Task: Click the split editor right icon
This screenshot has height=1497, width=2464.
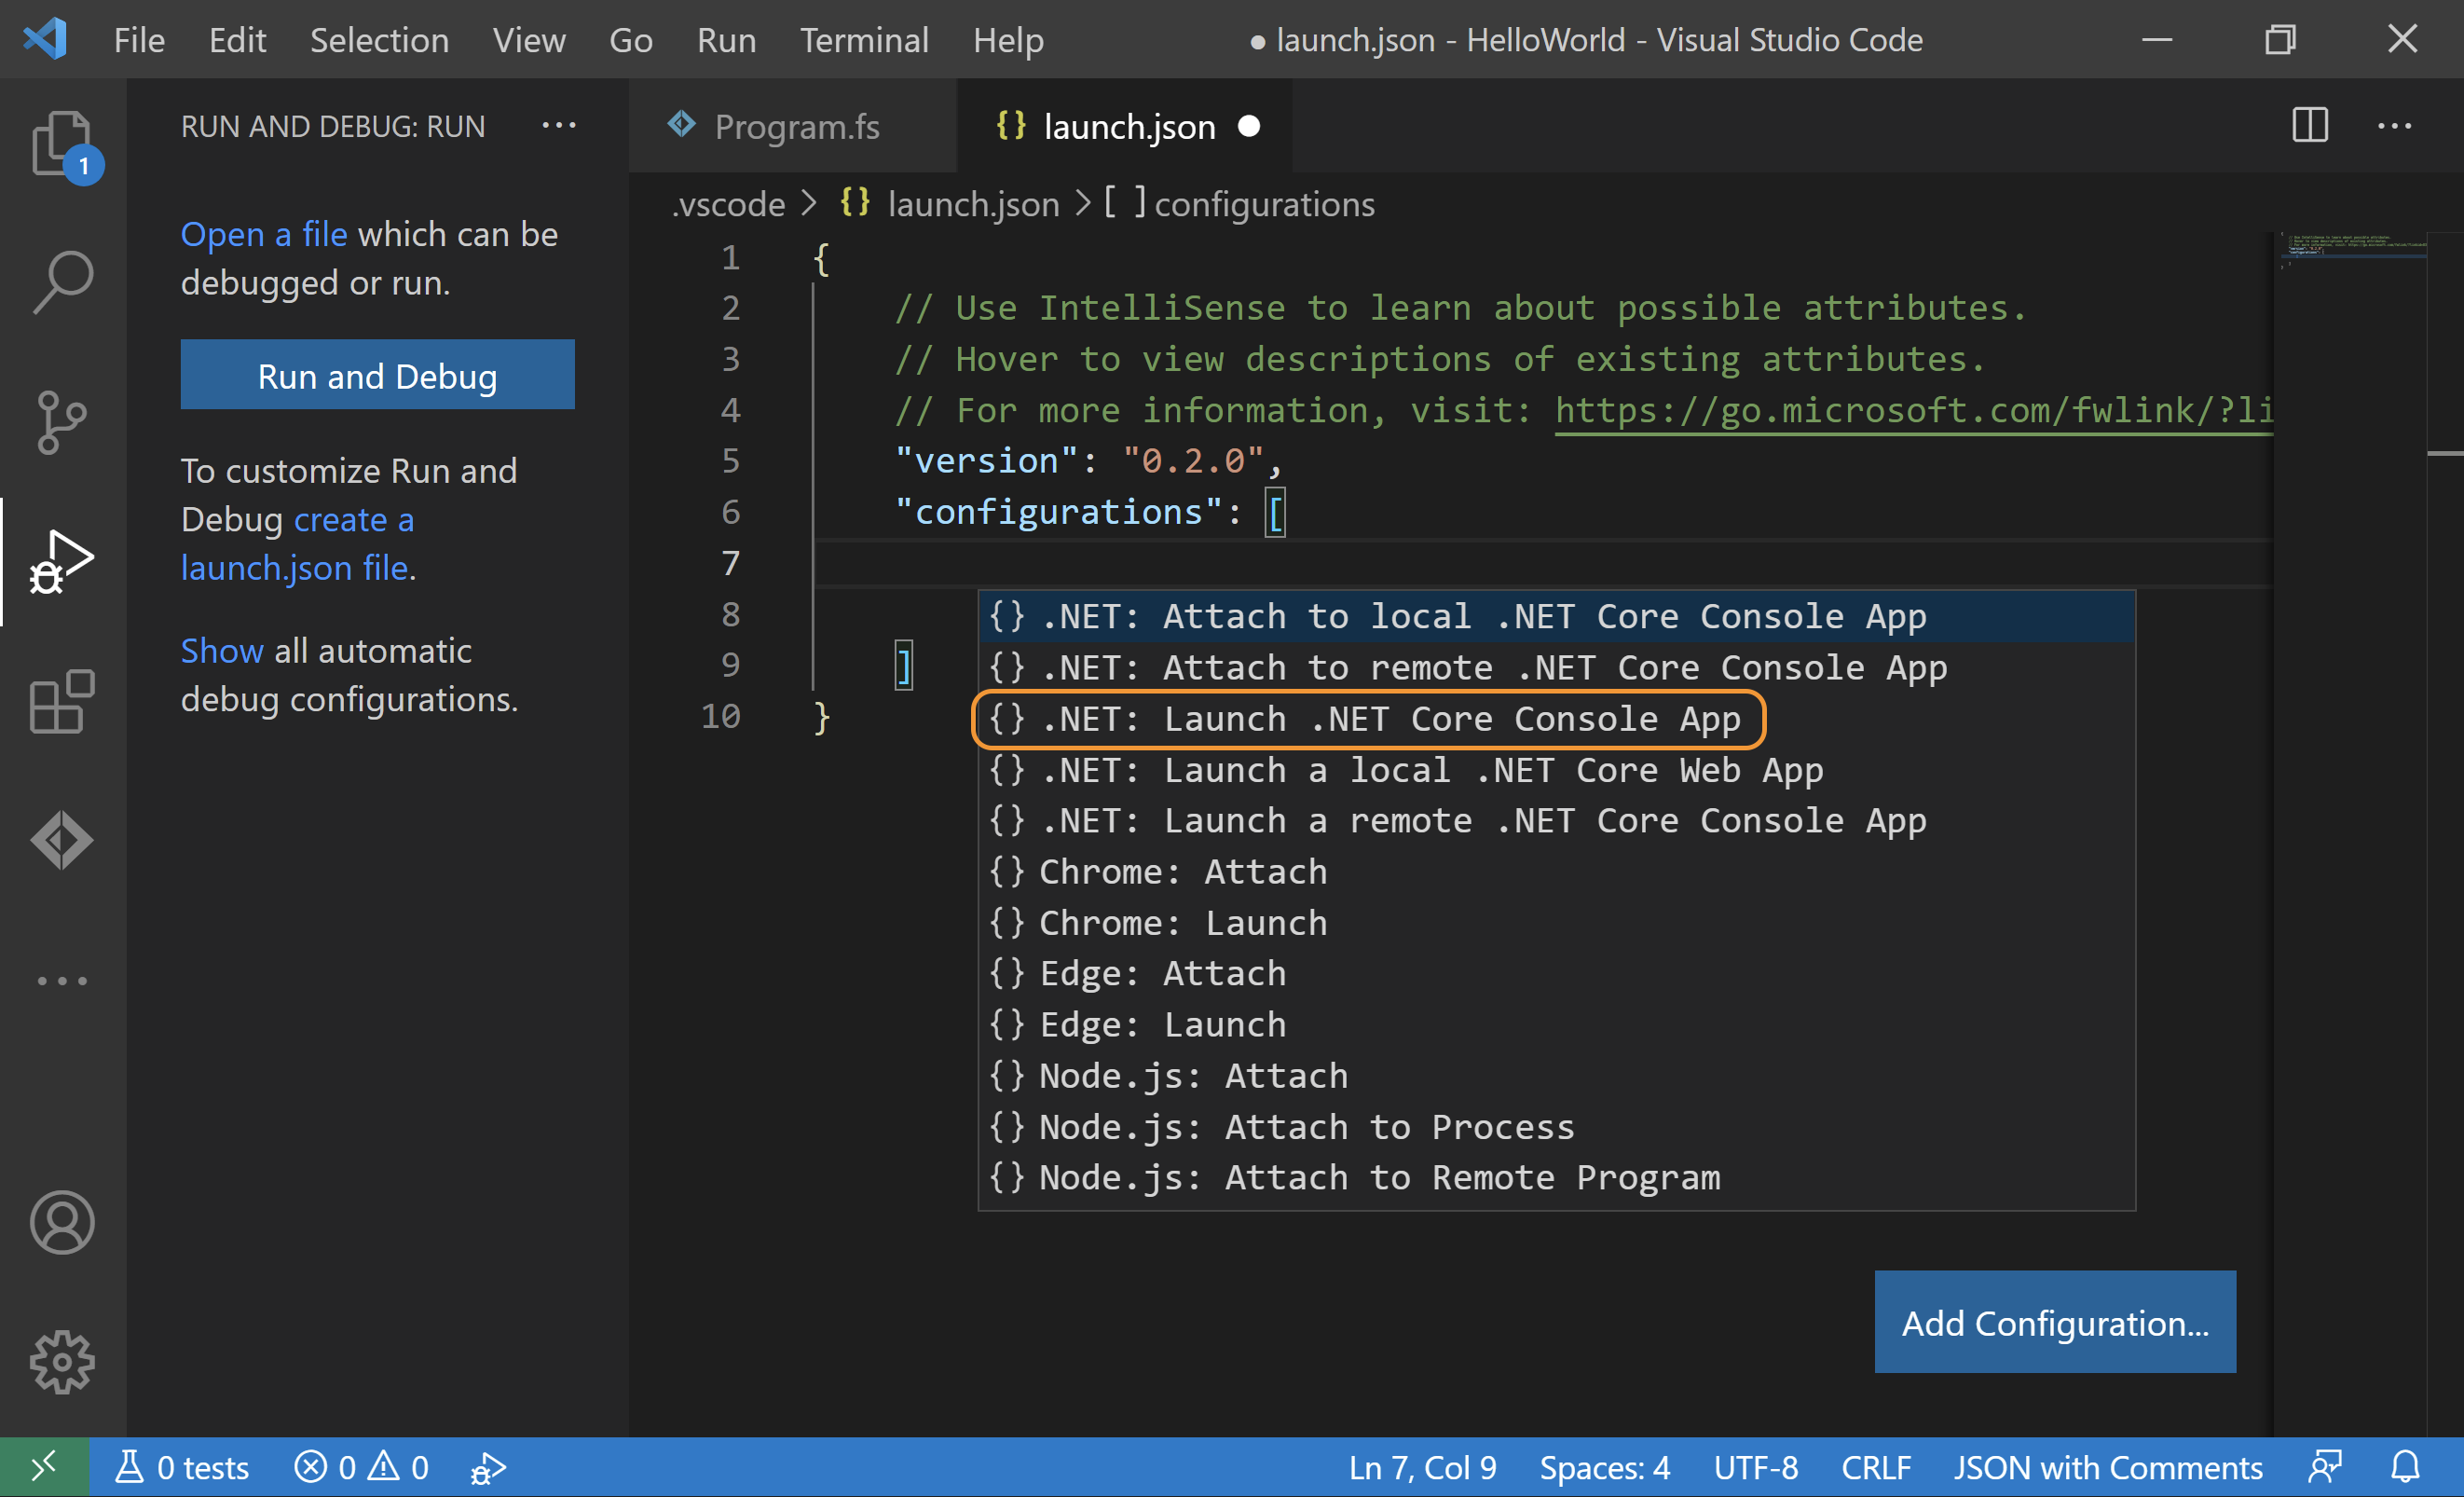Action: pyautogui.click(x=2309, y=126)
